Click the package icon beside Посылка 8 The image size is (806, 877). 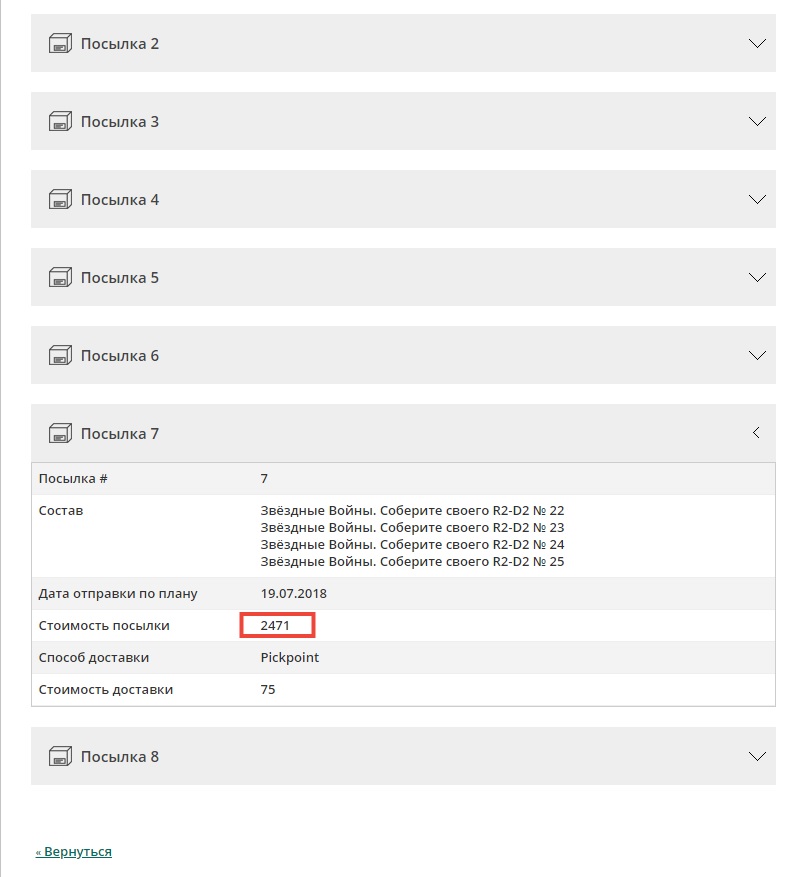(61, 756)
